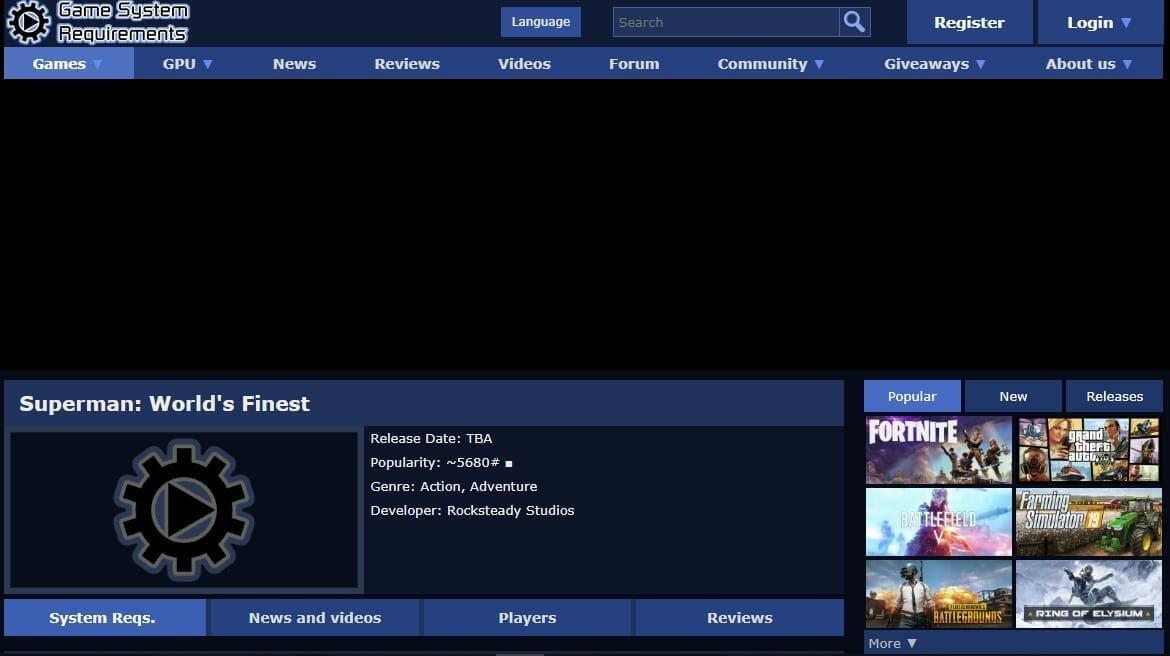This screenshot has height=656, width=1170.
Task: Choose the PlayerUnknown's Battlegrounds thumbnail
Action: coord(938,593)
